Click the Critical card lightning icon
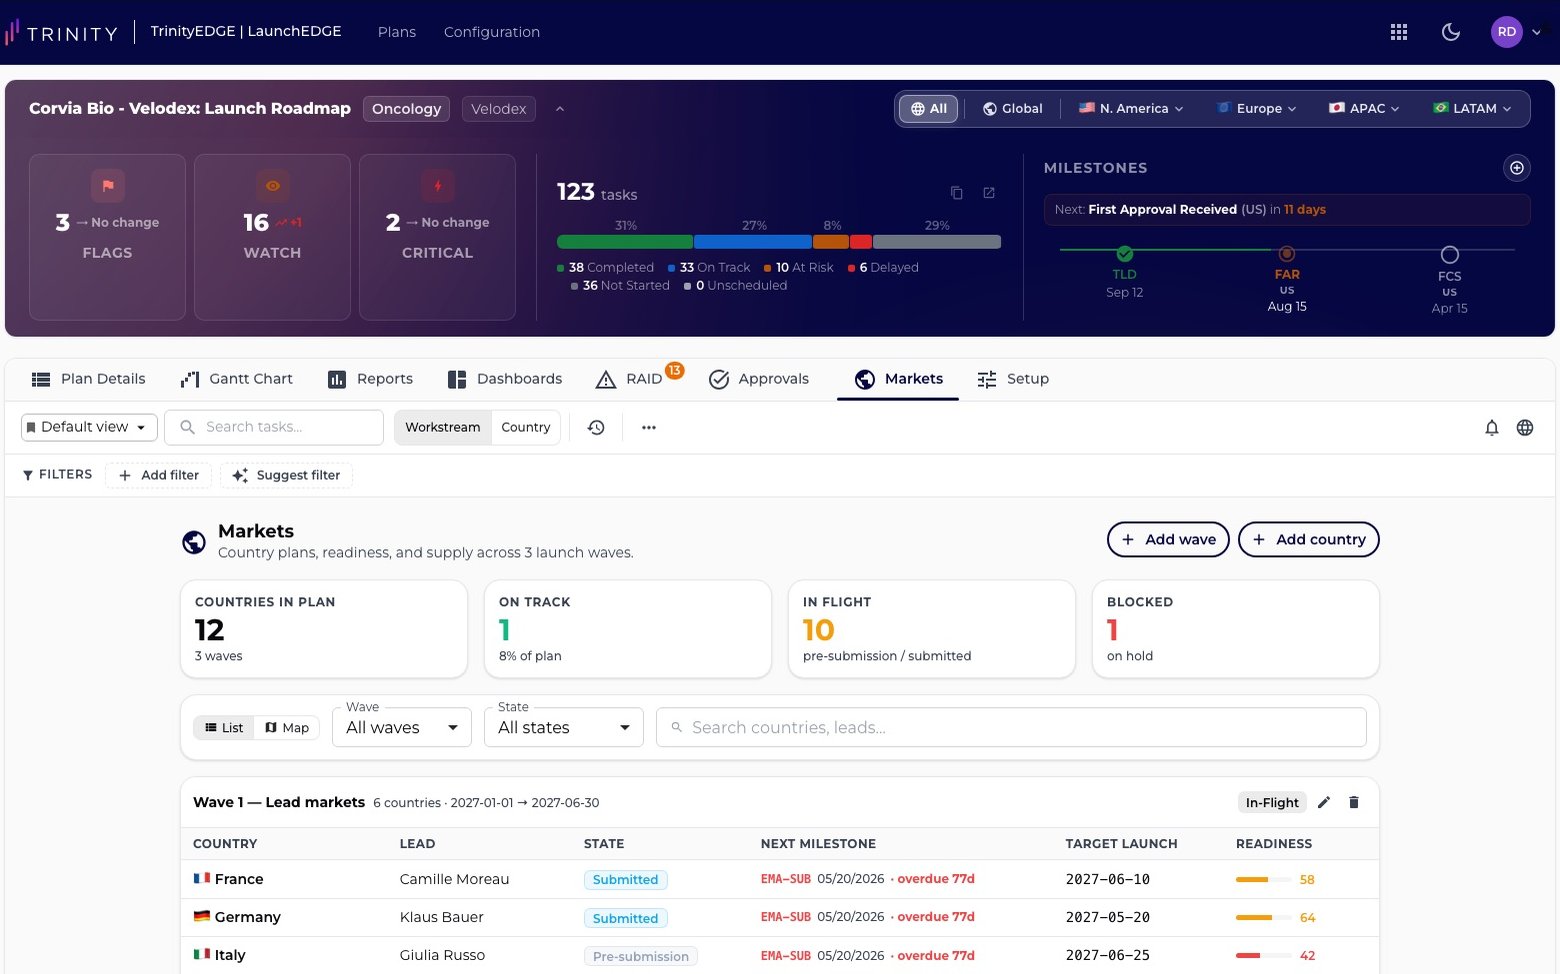1560x974 pixels. point(438,186)
